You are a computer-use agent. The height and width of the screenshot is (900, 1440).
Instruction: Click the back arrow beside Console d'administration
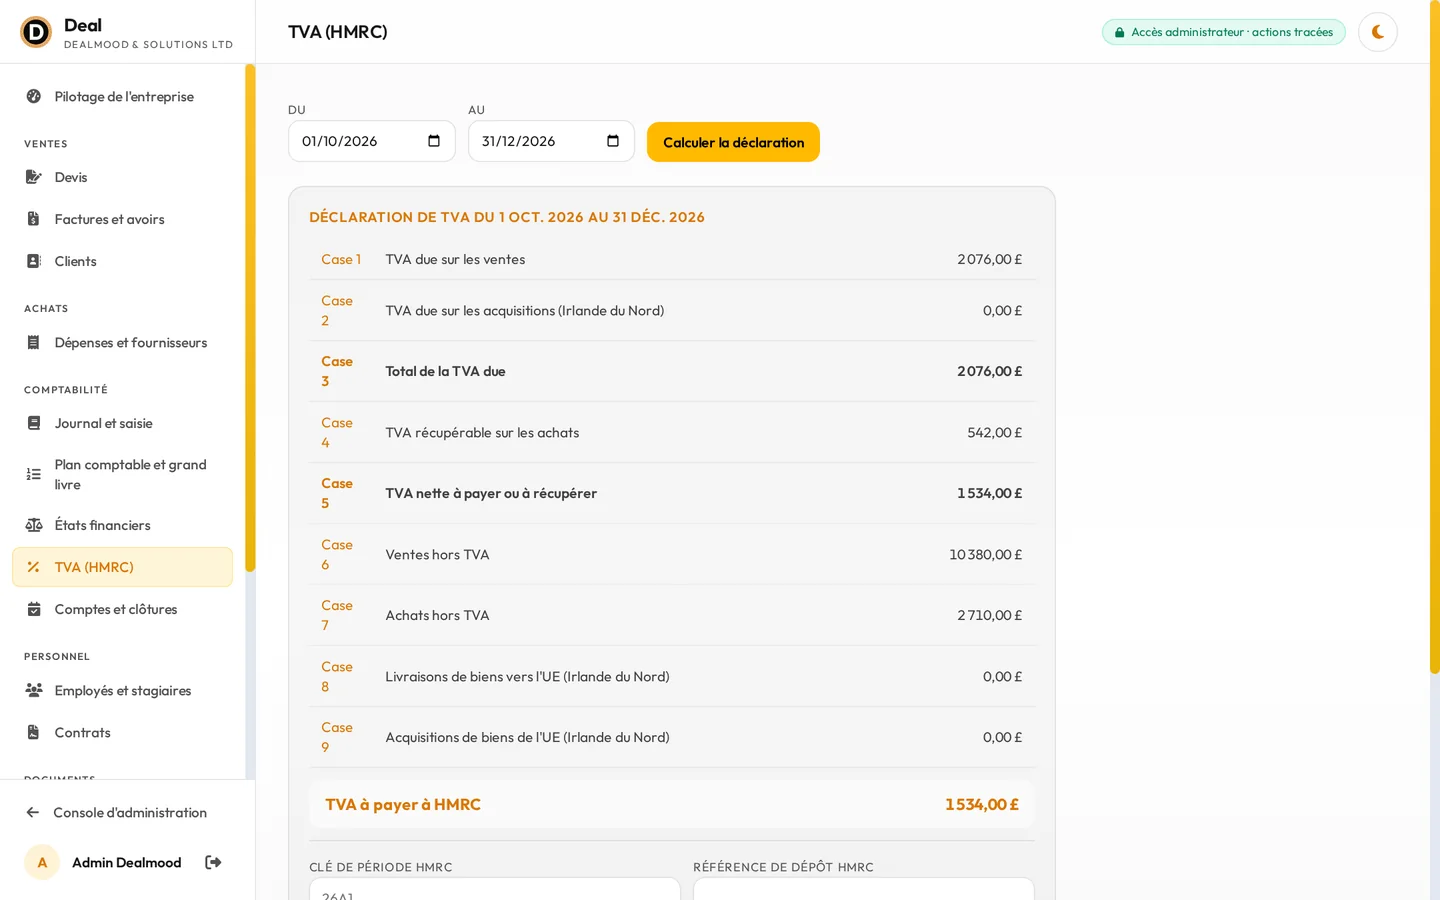[33, 812]
